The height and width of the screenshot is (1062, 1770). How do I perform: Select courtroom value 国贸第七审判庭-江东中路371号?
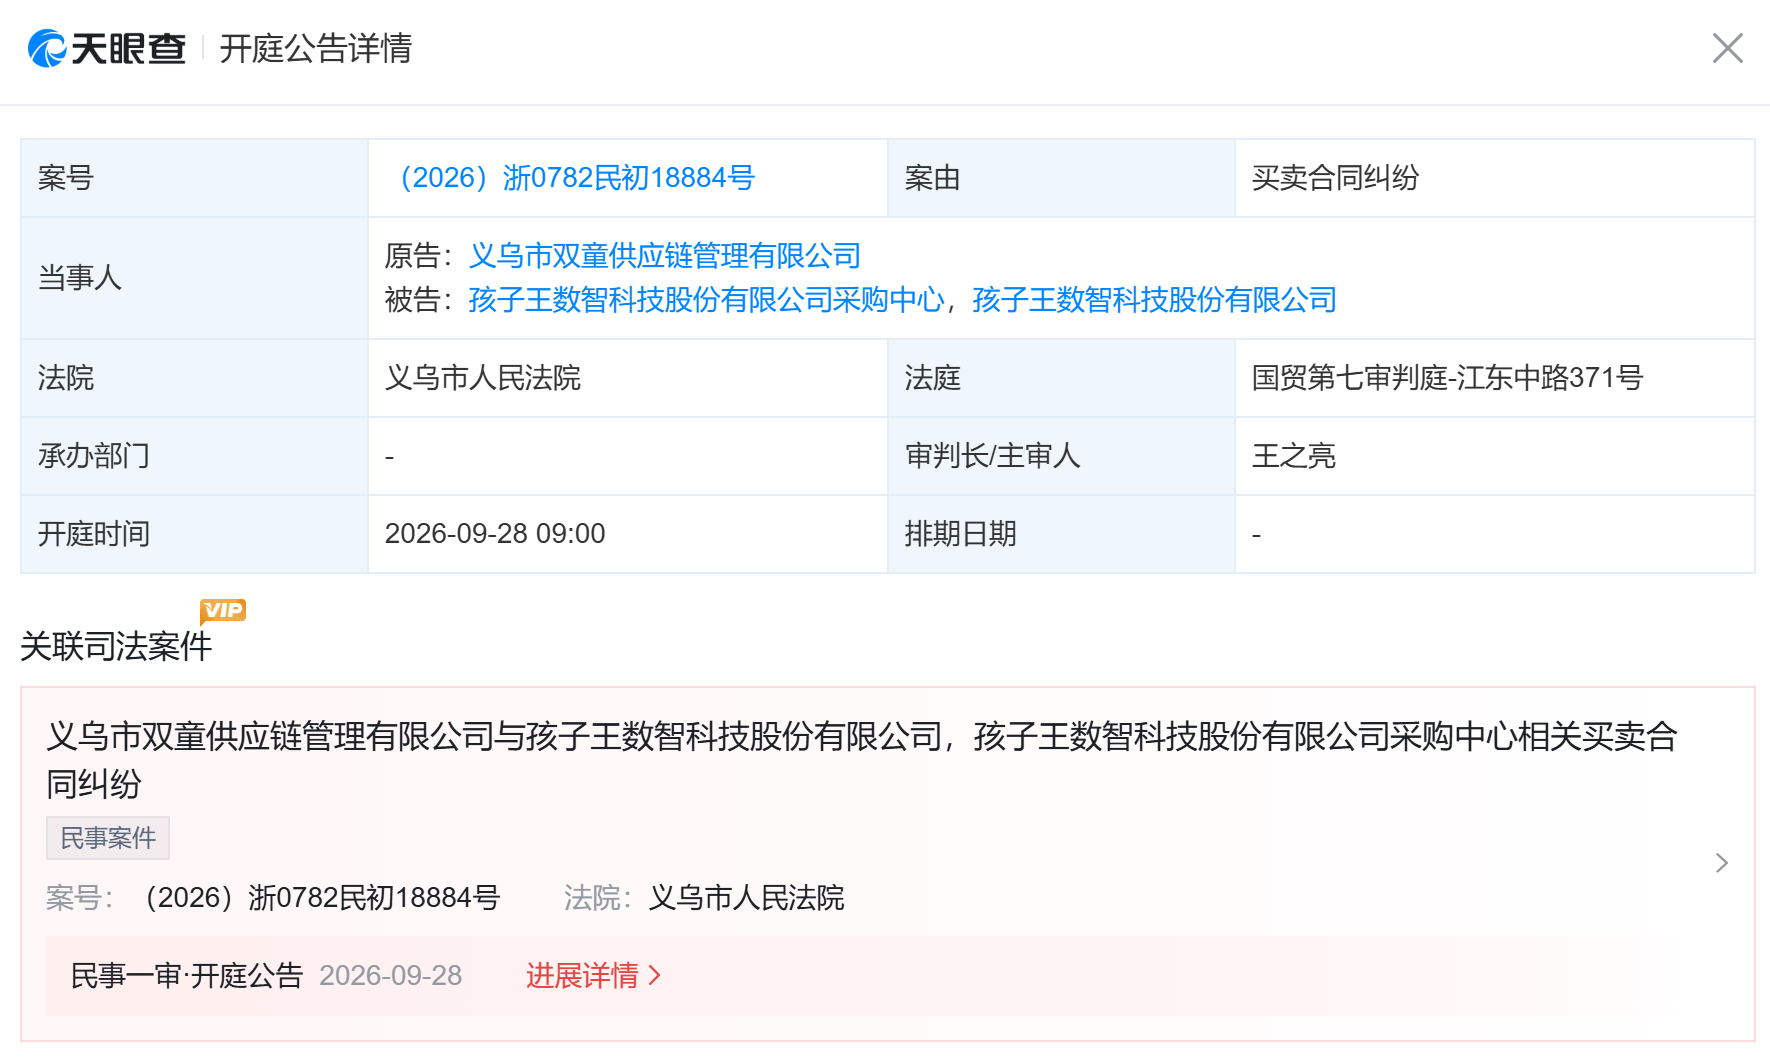coord(1447,378)
